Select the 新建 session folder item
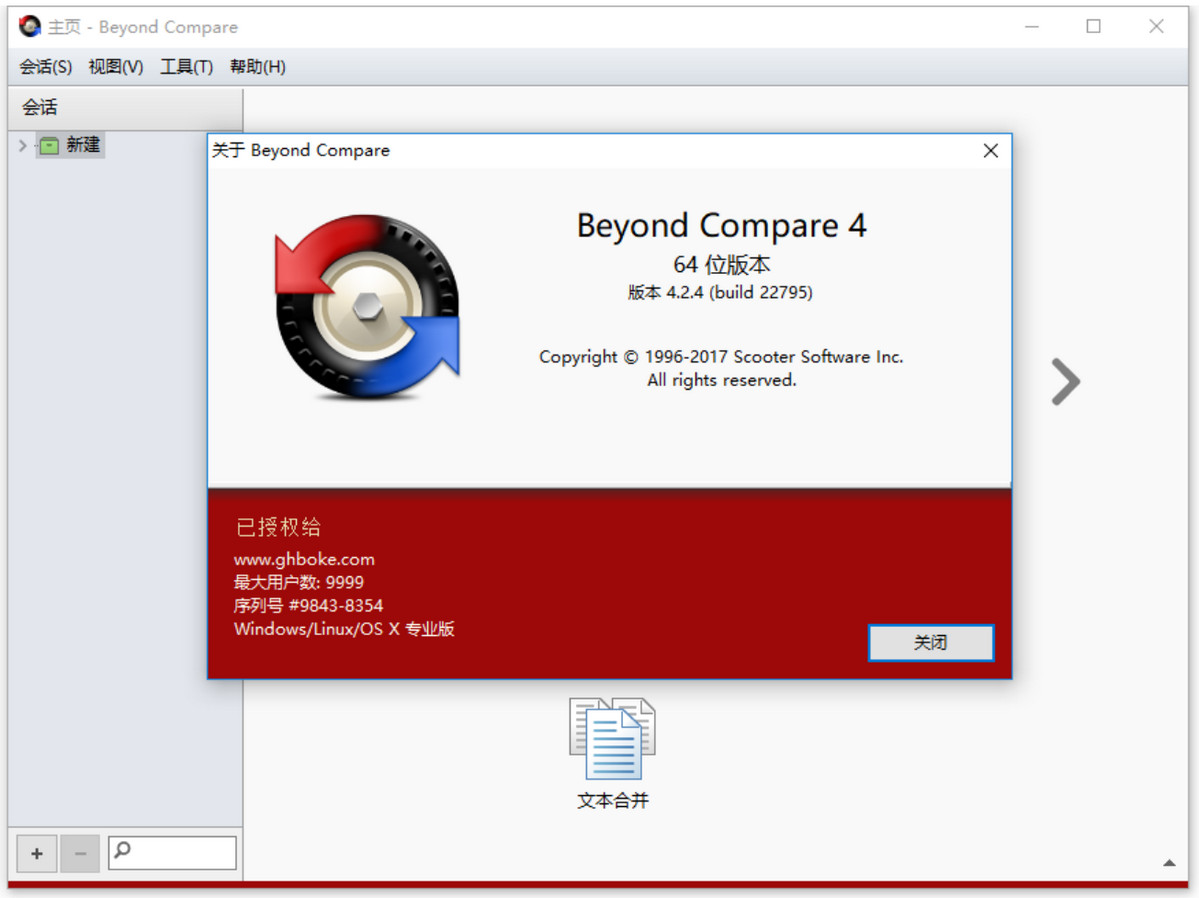The width and height of the screenshot is (1199, 898). (x=70, y=145)
